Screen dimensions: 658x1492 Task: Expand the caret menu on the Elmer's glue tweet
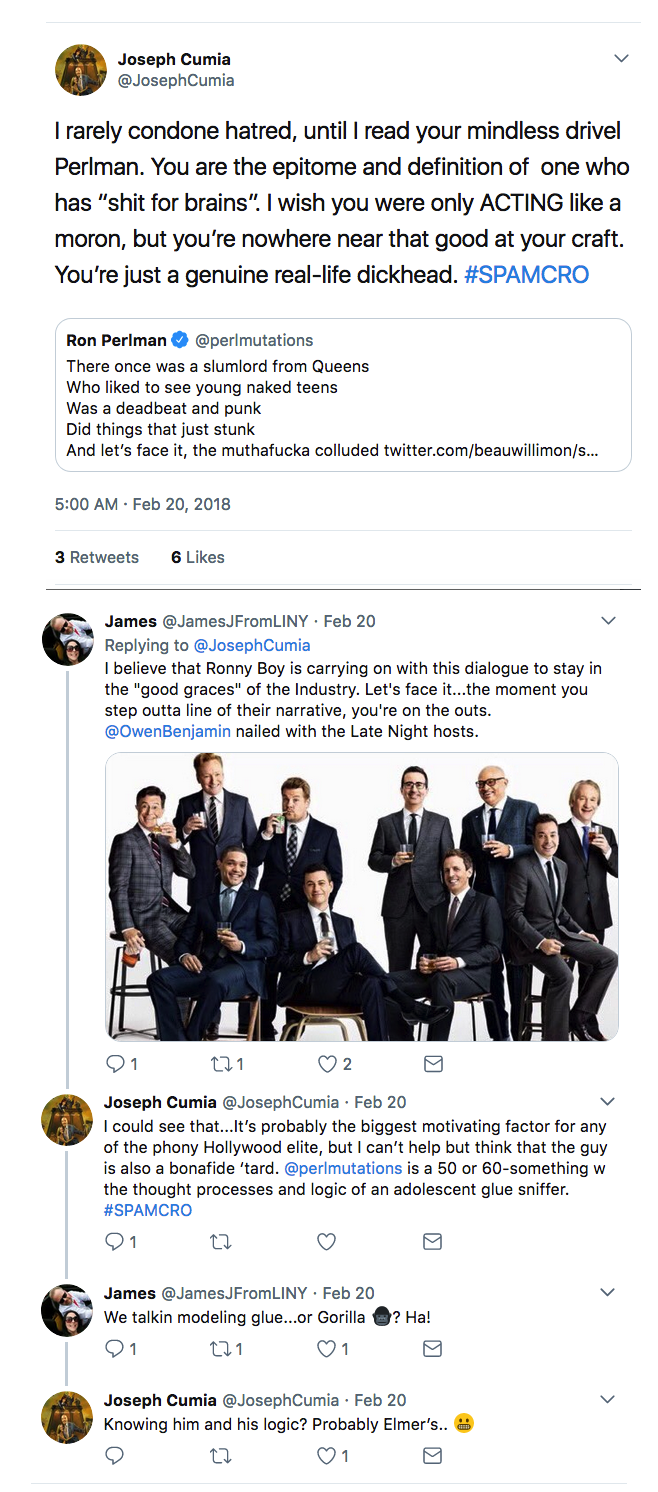point(606,1399)
